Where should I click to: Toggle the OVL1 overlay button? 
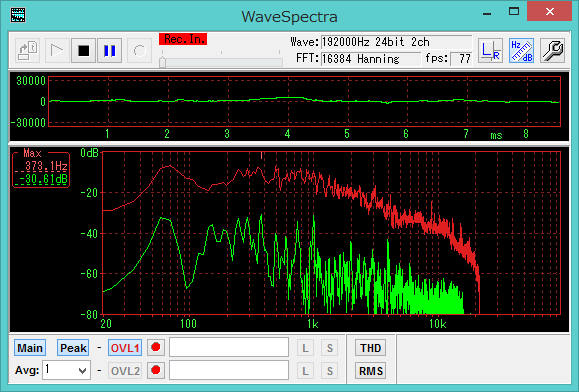125,348
